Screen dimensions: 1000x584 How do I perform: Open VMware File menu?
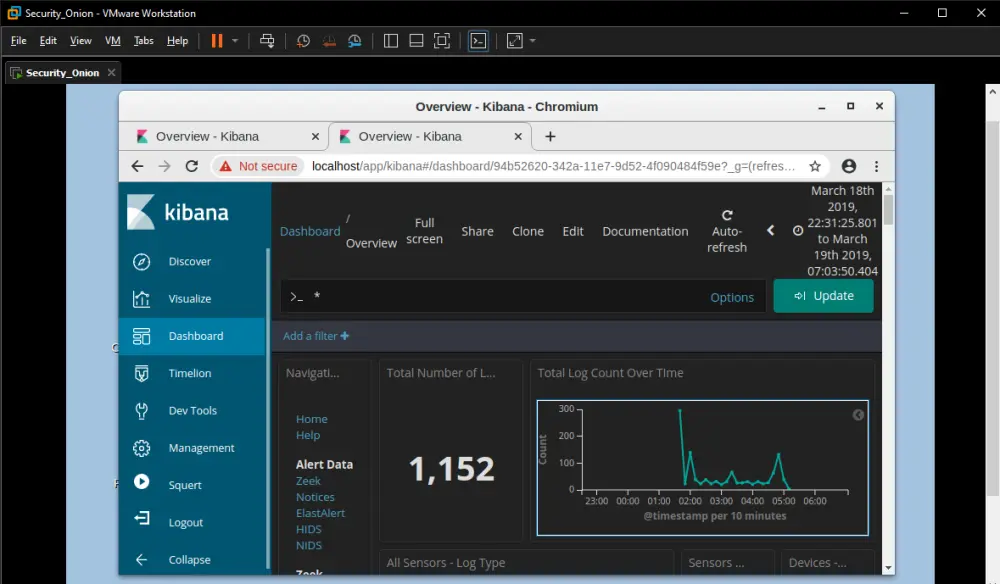(x=18, y=41)
